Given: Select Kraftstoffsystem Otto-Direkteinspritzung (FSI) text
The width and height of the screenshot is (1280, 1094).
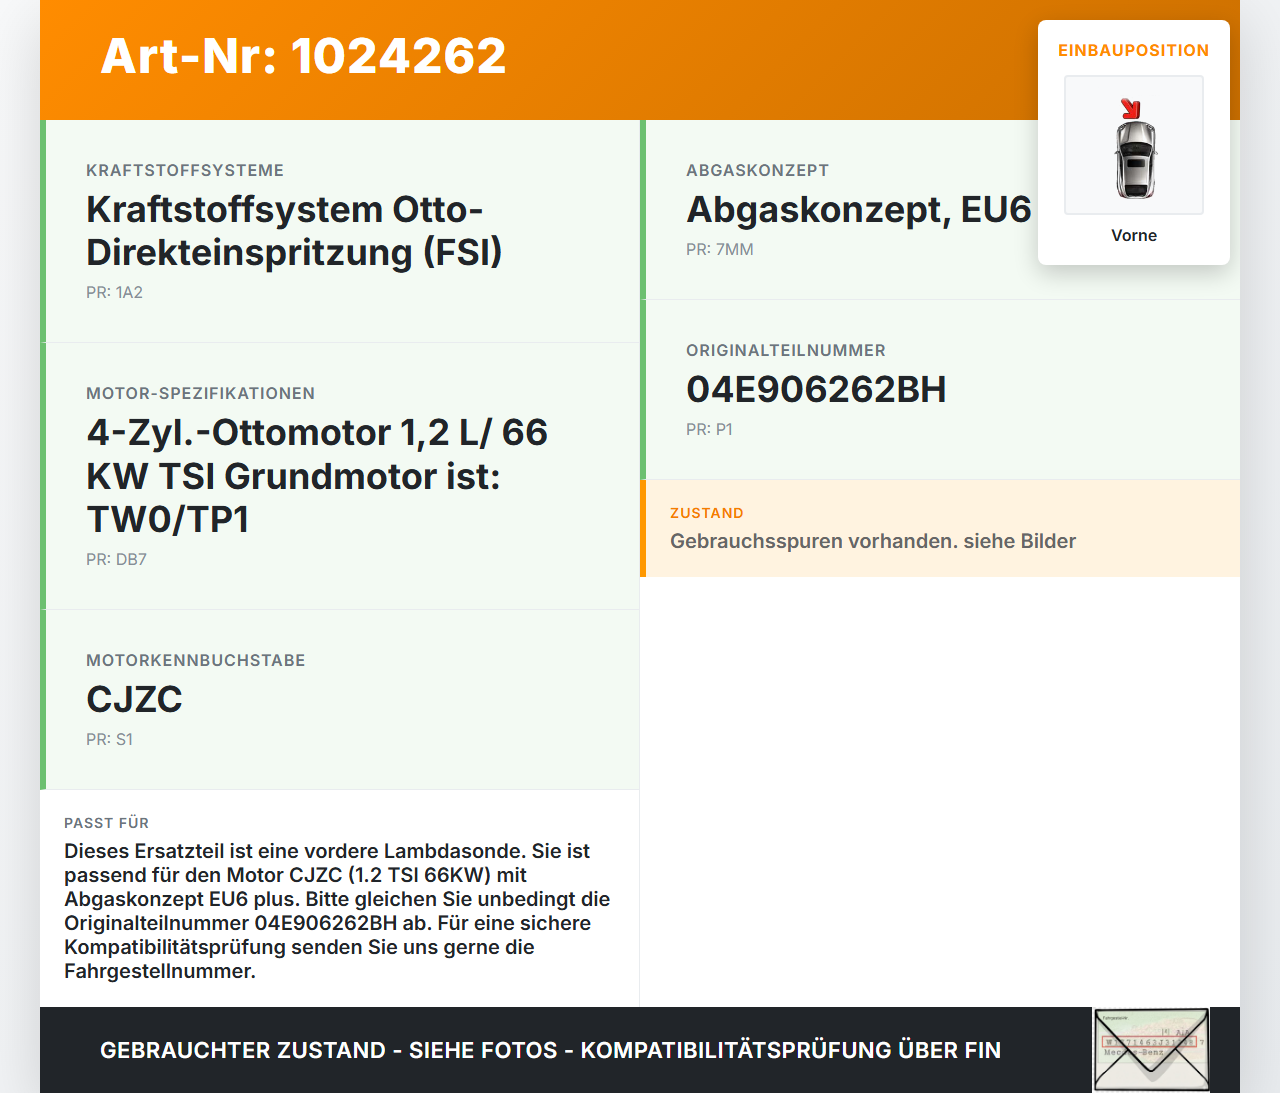Looking at the screenshot, I should (x=294, y=231).
